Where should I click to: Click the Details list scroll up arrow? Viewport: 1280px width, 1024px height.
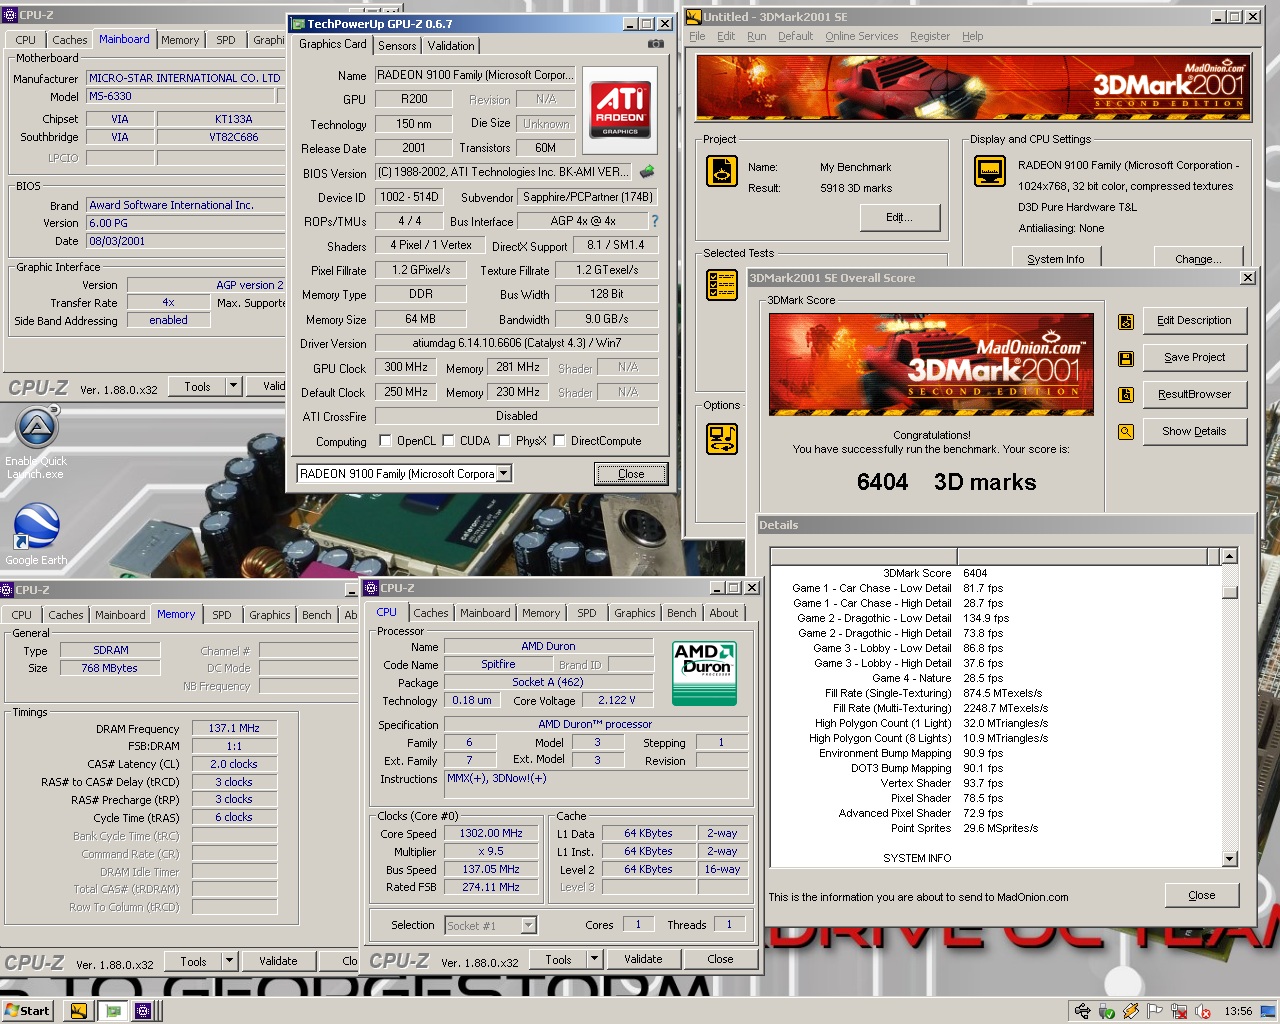point(1229,556)
